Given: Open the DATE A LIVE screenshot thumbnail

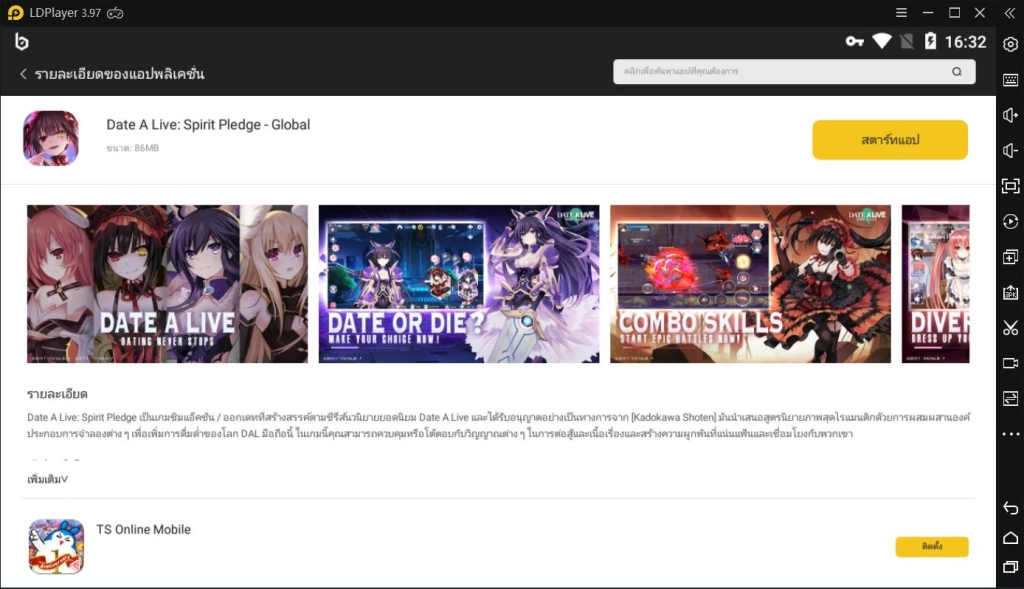Looking at the screenshot, I should [167, 284].
